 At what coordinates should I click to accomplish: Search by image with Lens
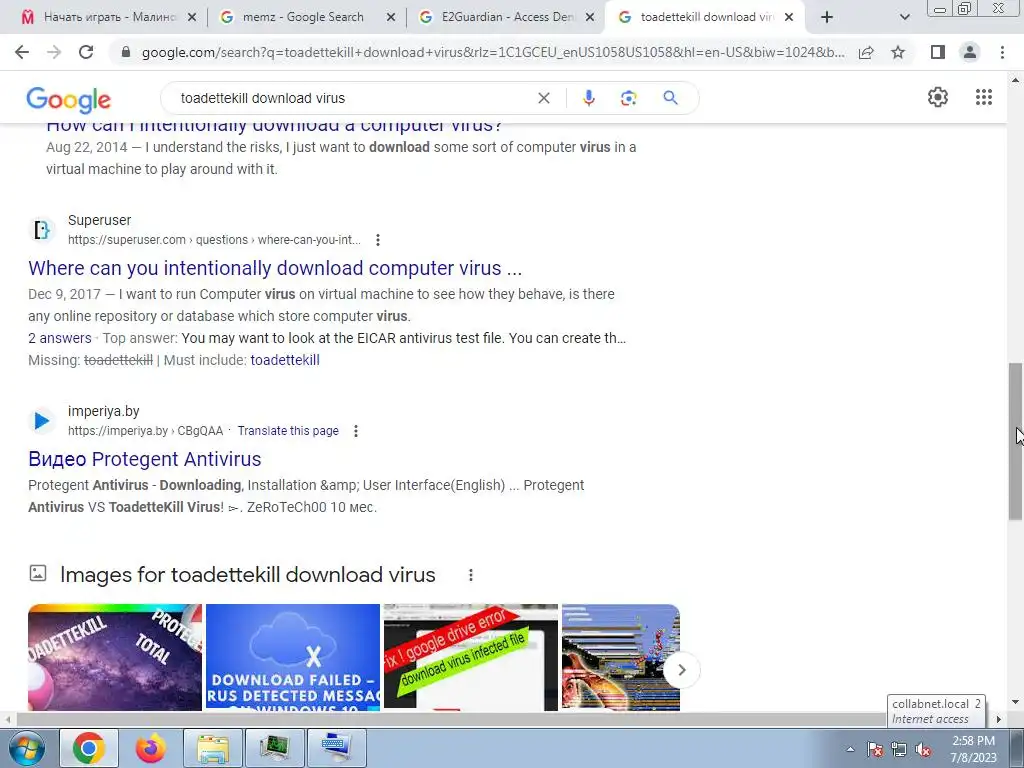[628, 98]
